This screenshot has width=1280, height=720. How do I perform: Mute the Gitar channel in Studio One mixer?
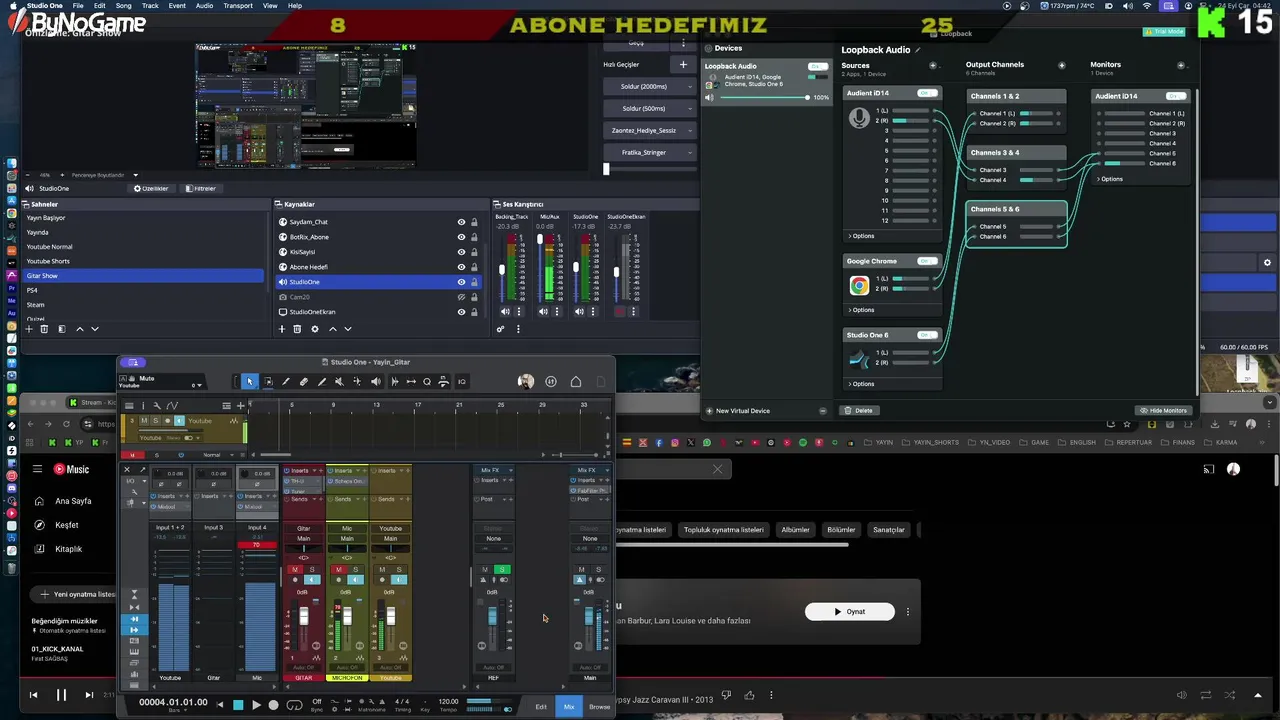(x=295, y=570)
